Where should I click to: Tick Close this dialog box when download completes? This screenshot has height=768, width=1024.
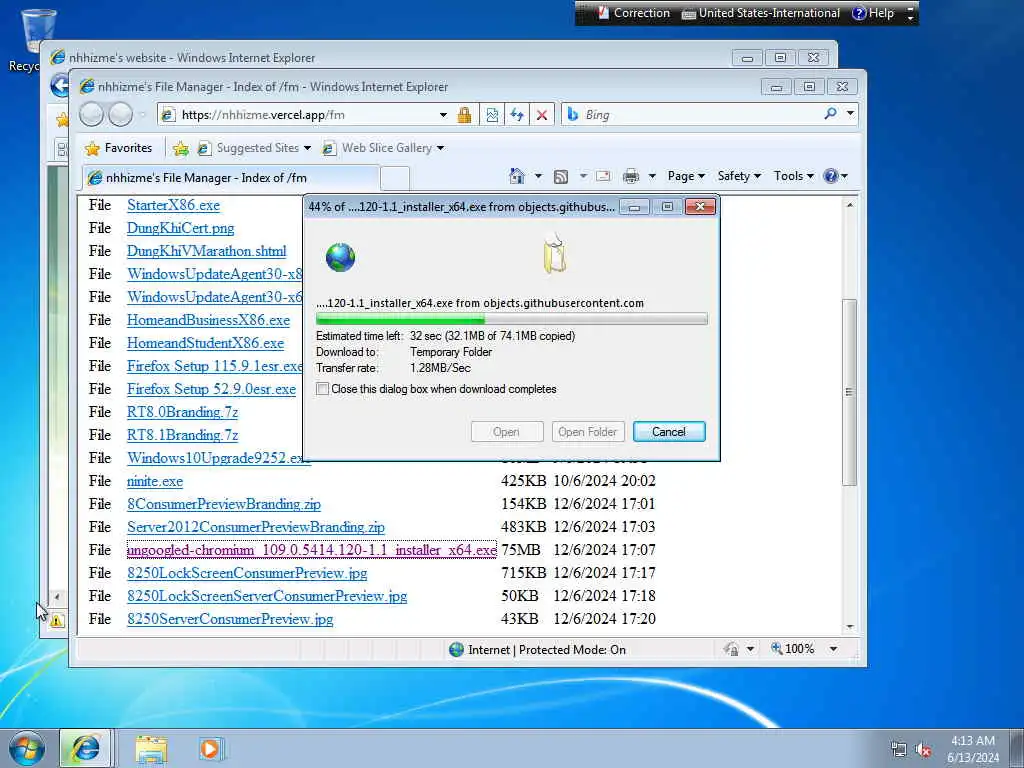(323, 389)
